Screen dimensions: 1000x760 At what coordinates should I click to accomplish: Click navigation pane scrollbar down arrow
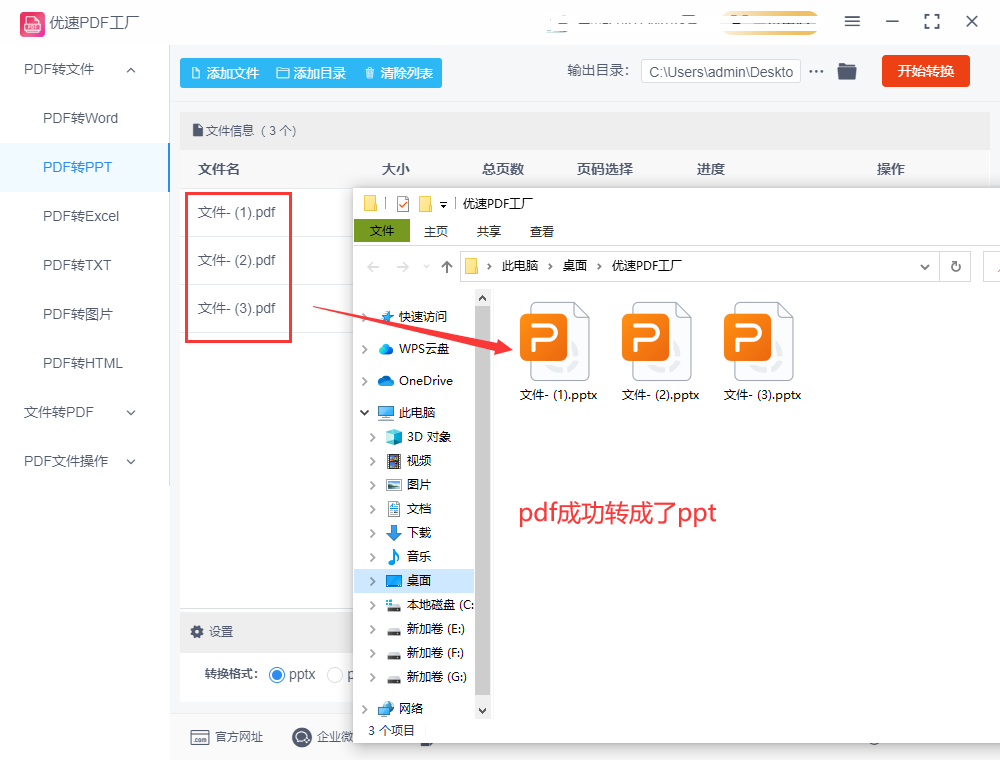coord(482,710)
